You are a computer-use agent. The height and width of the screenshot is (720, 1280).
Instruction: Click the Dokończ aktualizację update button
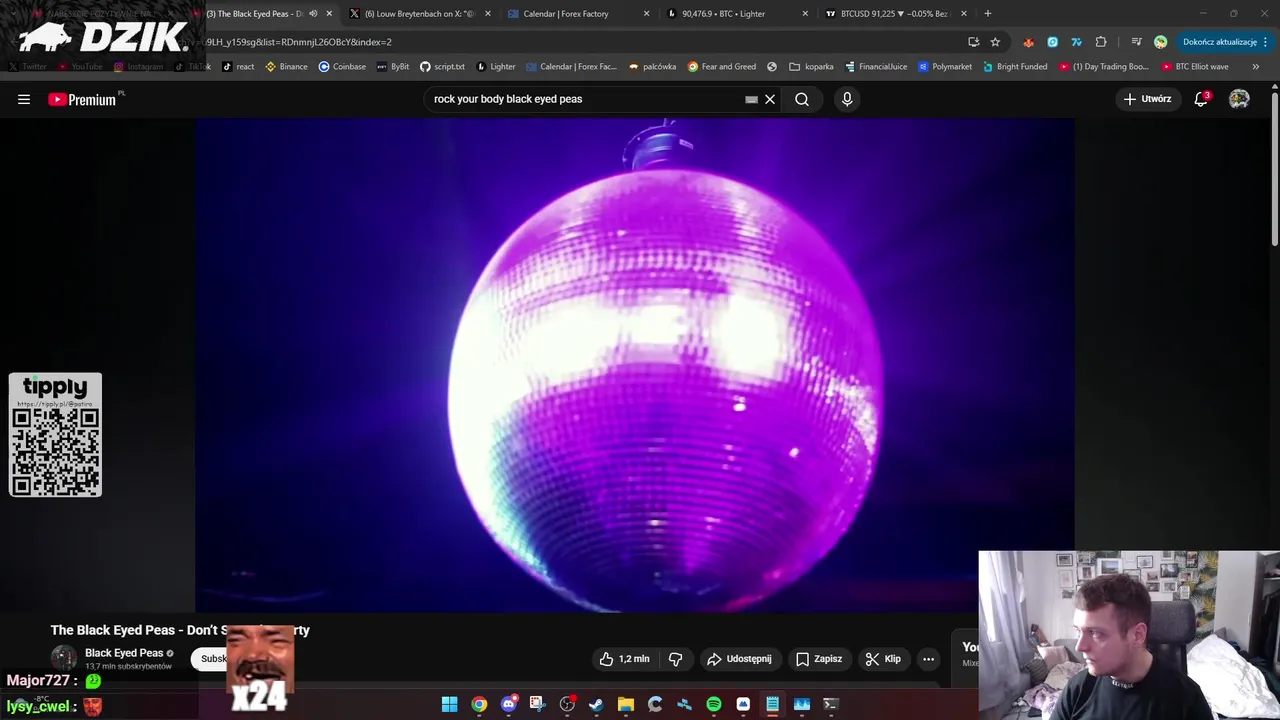pyautogui.click(x=1219, y=42)
